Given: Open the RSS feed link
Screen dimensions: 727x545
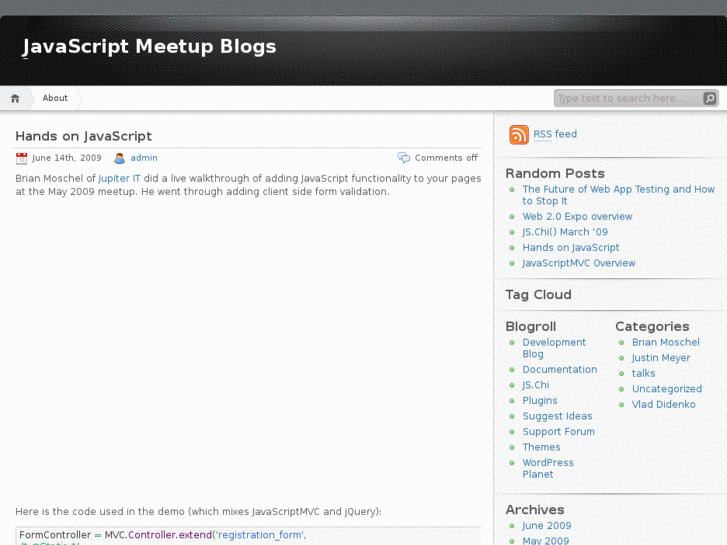Looking at the screenshot, I should coord(555,134).
